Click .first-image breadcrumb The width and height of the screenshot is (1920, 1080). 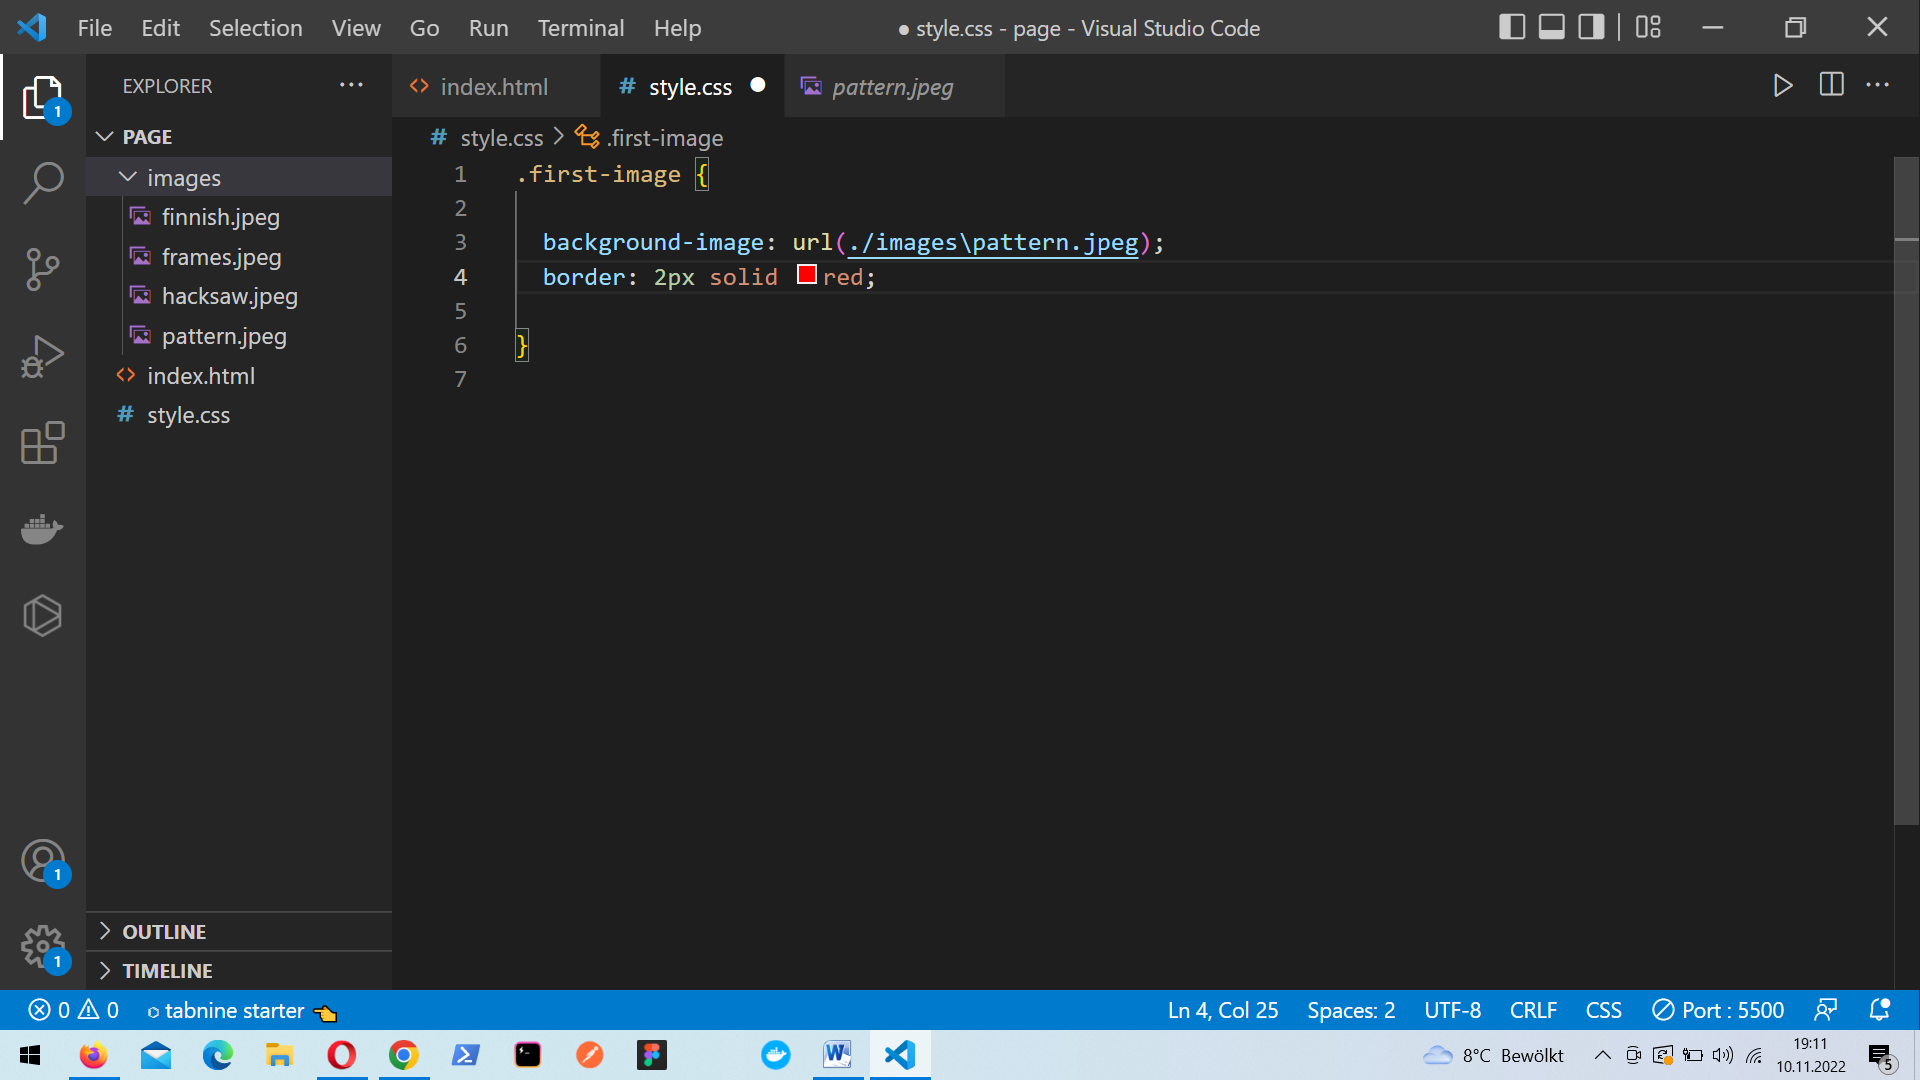[x=650, y=138]
